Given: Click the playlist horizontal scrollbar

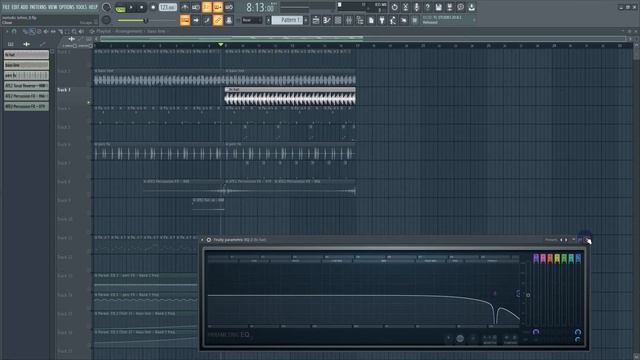Looking at the screenshot, I should coord(232,38).
